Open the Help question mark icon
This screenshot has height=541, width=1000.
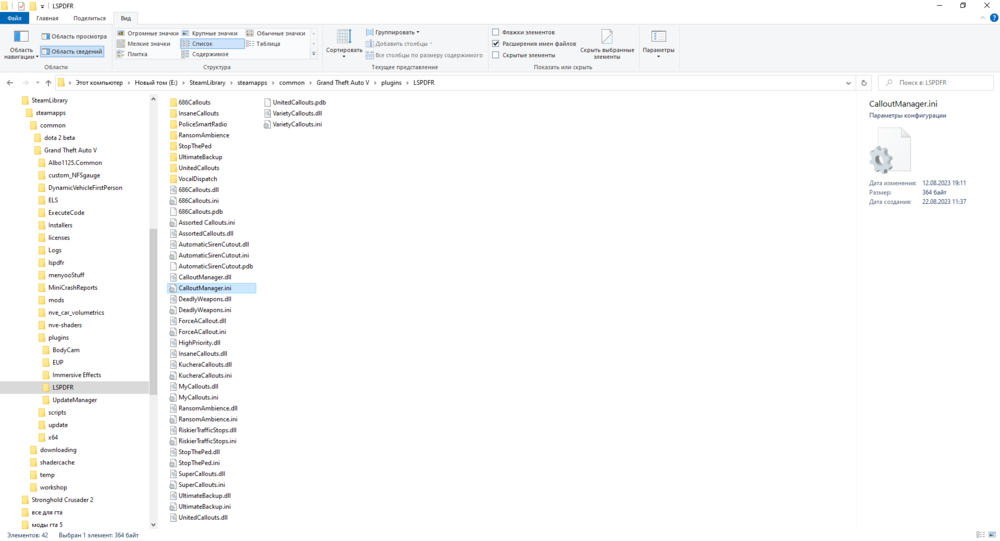[x=994, y=19]
